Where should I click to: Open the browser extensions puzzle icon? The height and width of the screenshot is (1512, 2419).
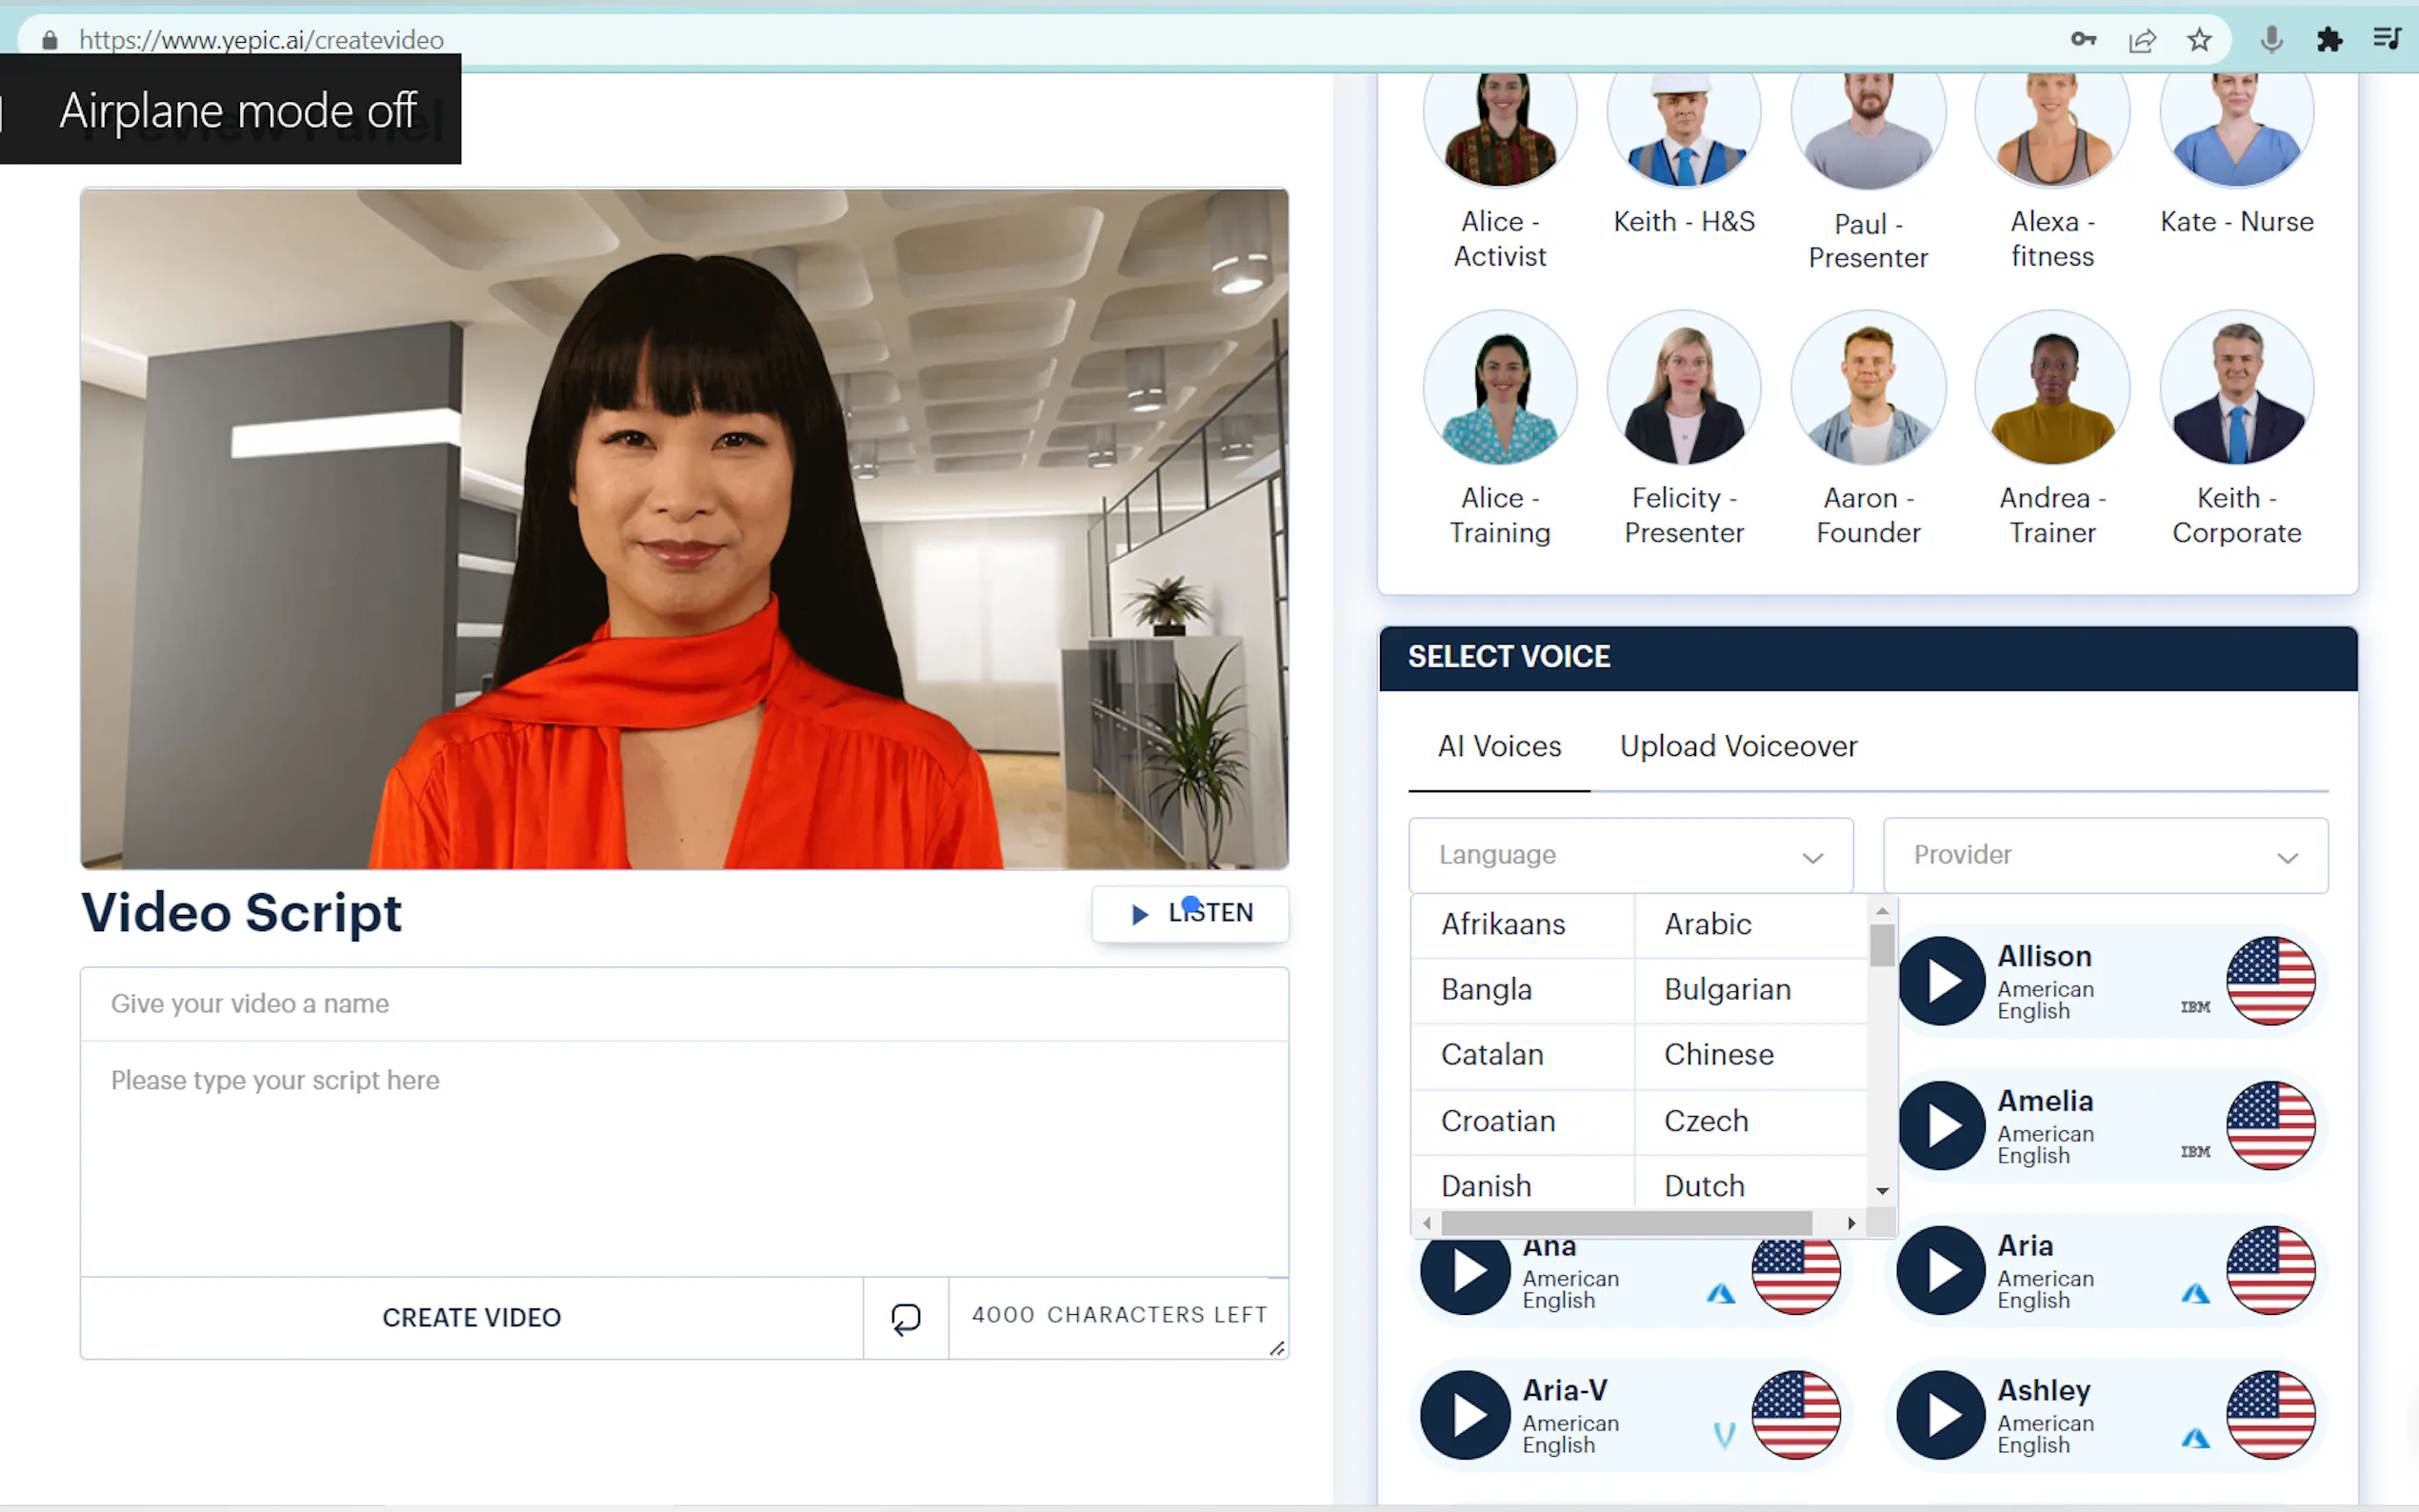[x=2329, y=40]
